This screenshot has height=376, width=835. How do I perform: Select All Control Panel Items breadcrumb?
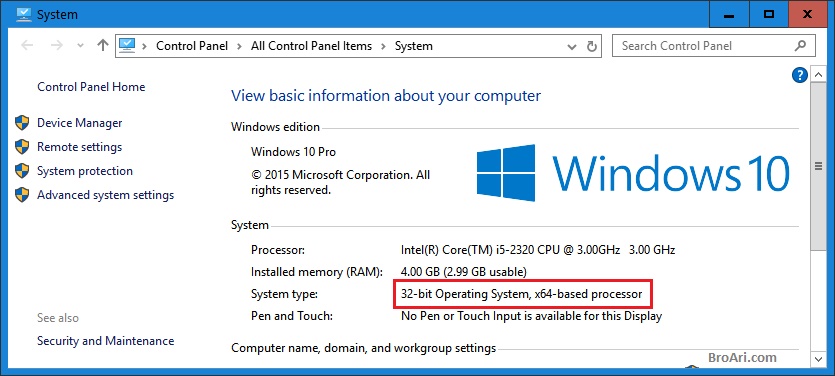pyautogui.click(x=312, y=46)
